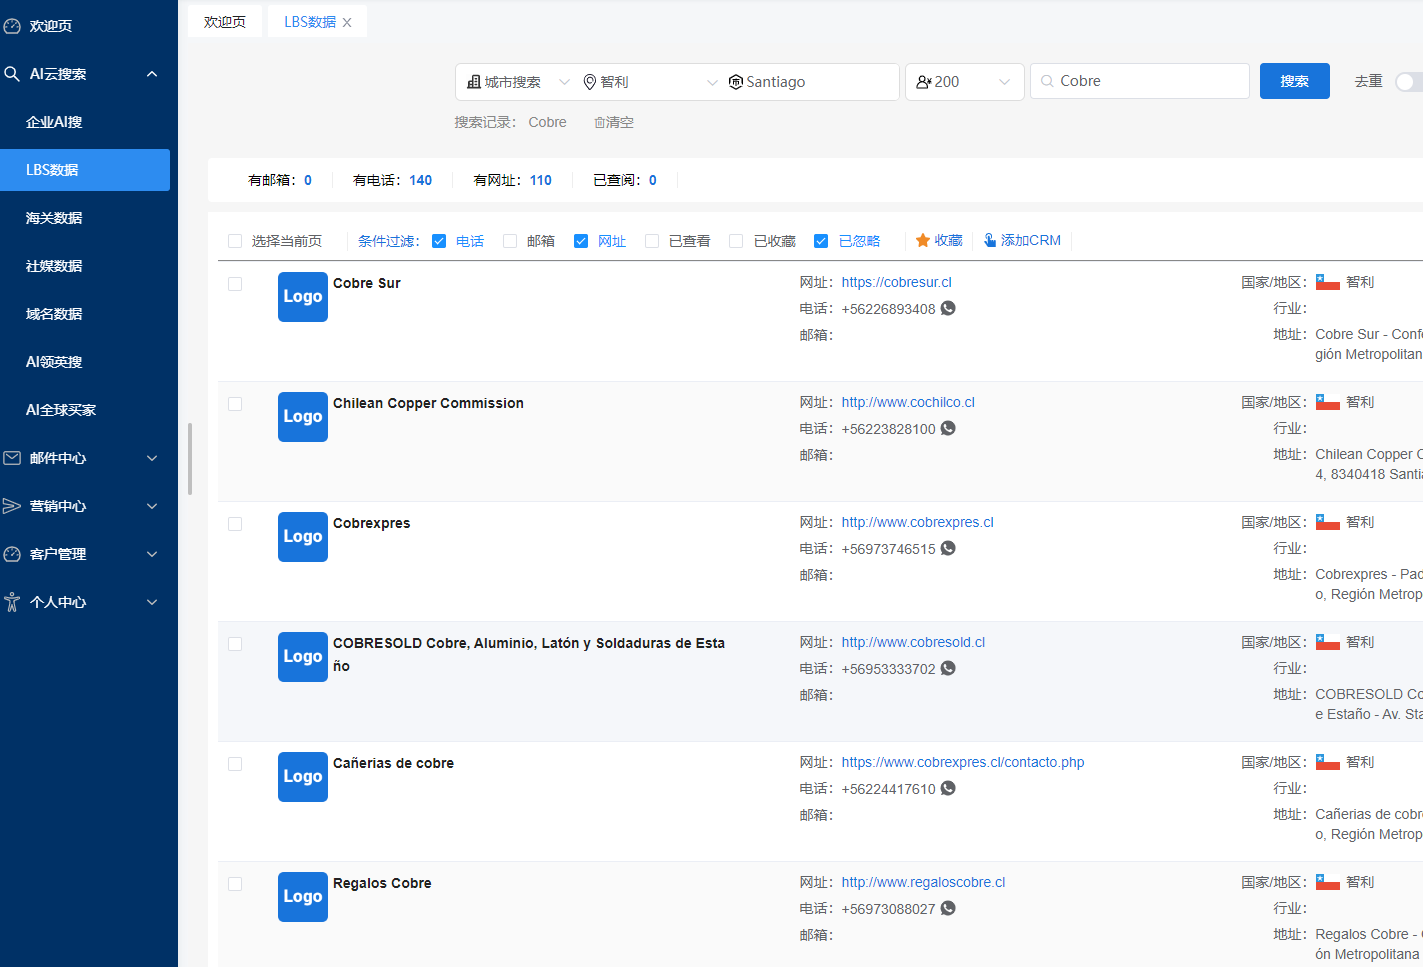Collapse the AI云搜索 sidebar section
The height and width of the screenshot is (967, 1423).
[152, 74]
